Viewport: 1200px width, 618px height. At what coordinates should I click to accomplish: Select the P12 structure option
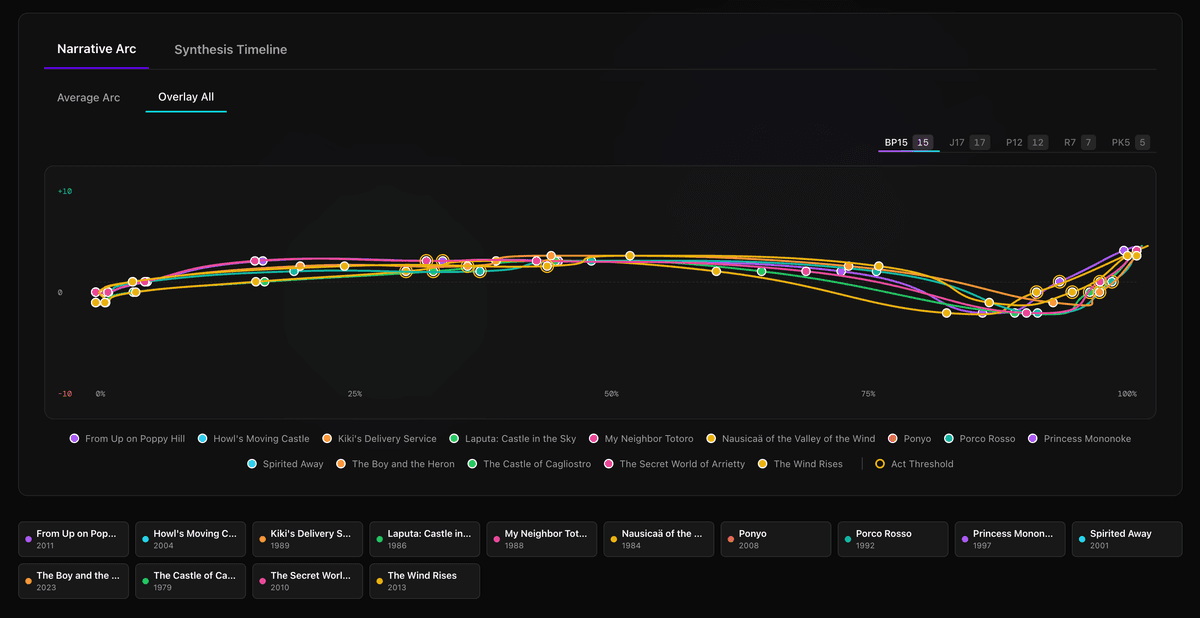point(1026,142)
